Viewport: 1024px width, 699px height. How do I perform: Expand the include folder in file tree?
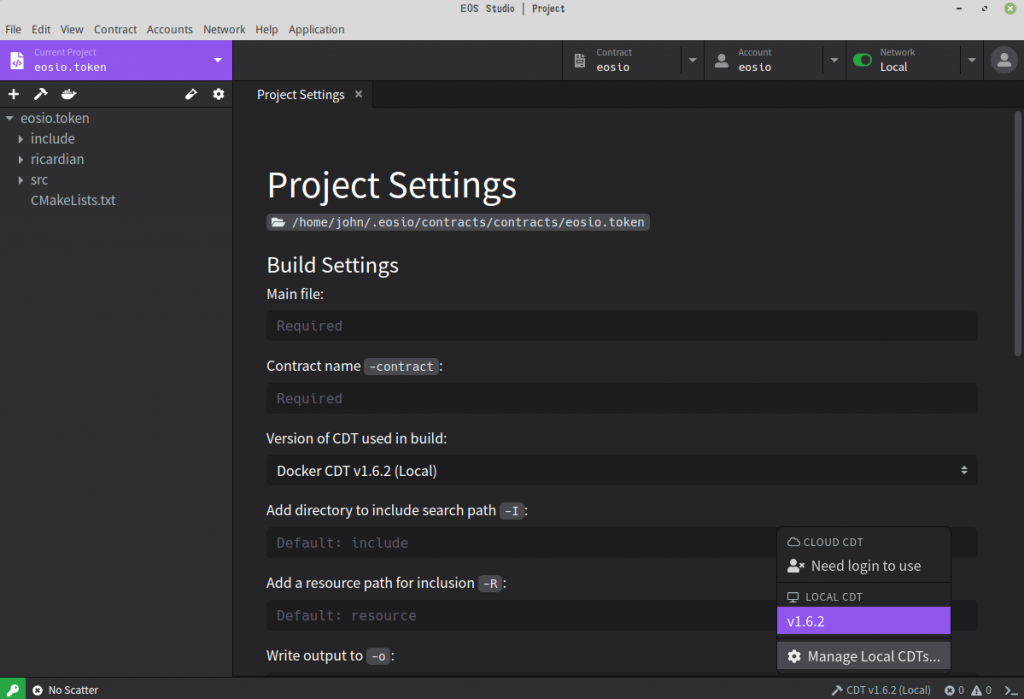(21, 139)
